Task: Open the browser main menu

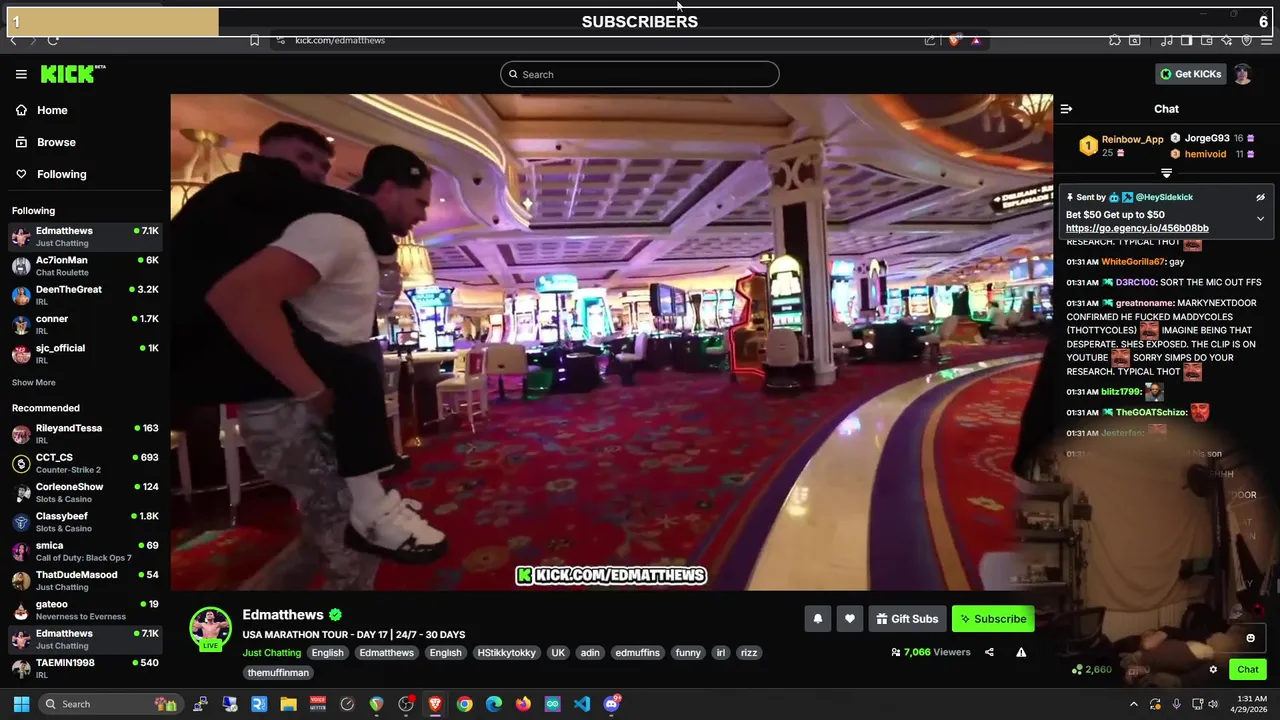Action: (1267, 40)
